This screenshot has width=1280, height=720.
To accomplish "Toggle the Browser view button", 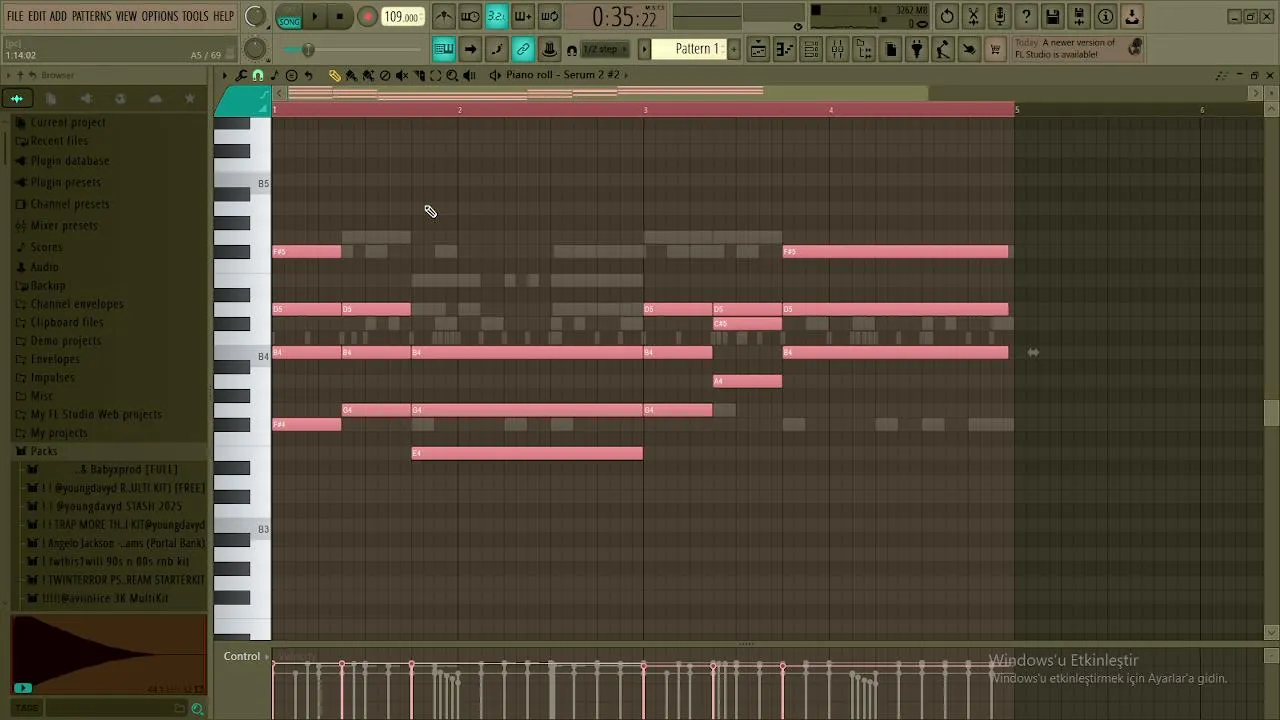I will pyautogui.click(x=863, y=50).
